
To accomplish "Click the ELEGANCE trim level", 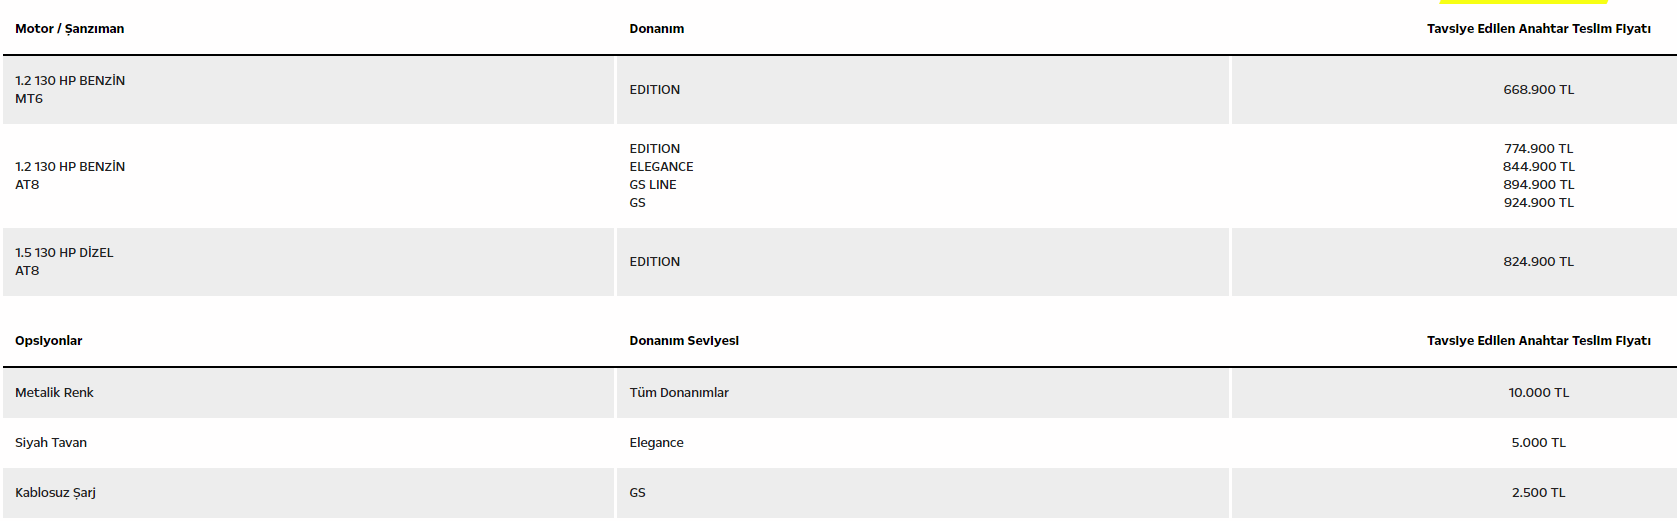I will point(661,167).
